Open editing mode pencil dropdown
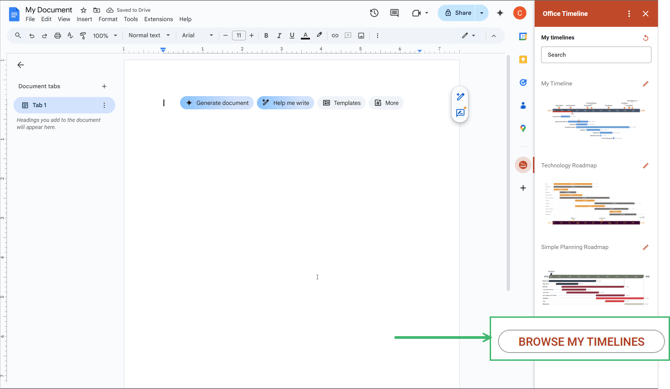The width and height of the screenshot is (670, 389). pyautogui.click(x=468, y=35)
